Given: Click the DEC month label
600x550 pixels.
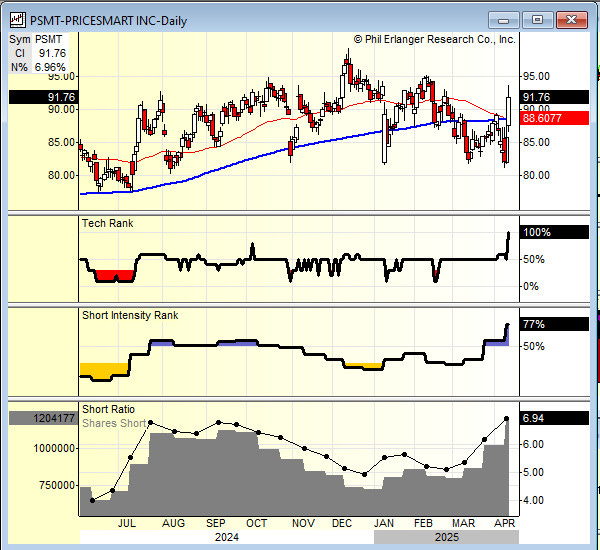Looking at the screenshot, I should pyautogui.click(x=342, y=523).
